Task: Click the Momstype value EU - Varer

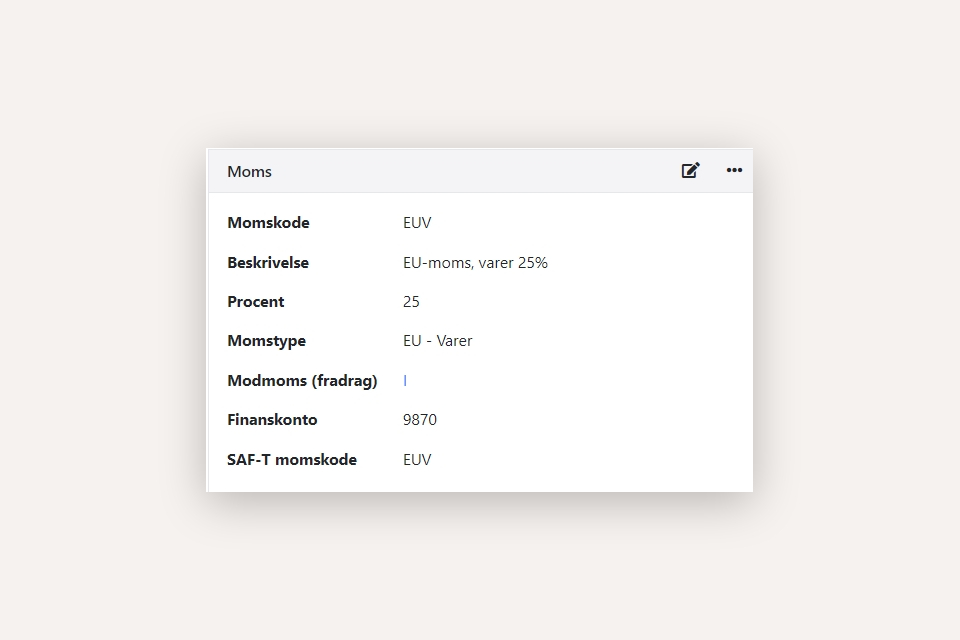Action: [x=437, y=341]
